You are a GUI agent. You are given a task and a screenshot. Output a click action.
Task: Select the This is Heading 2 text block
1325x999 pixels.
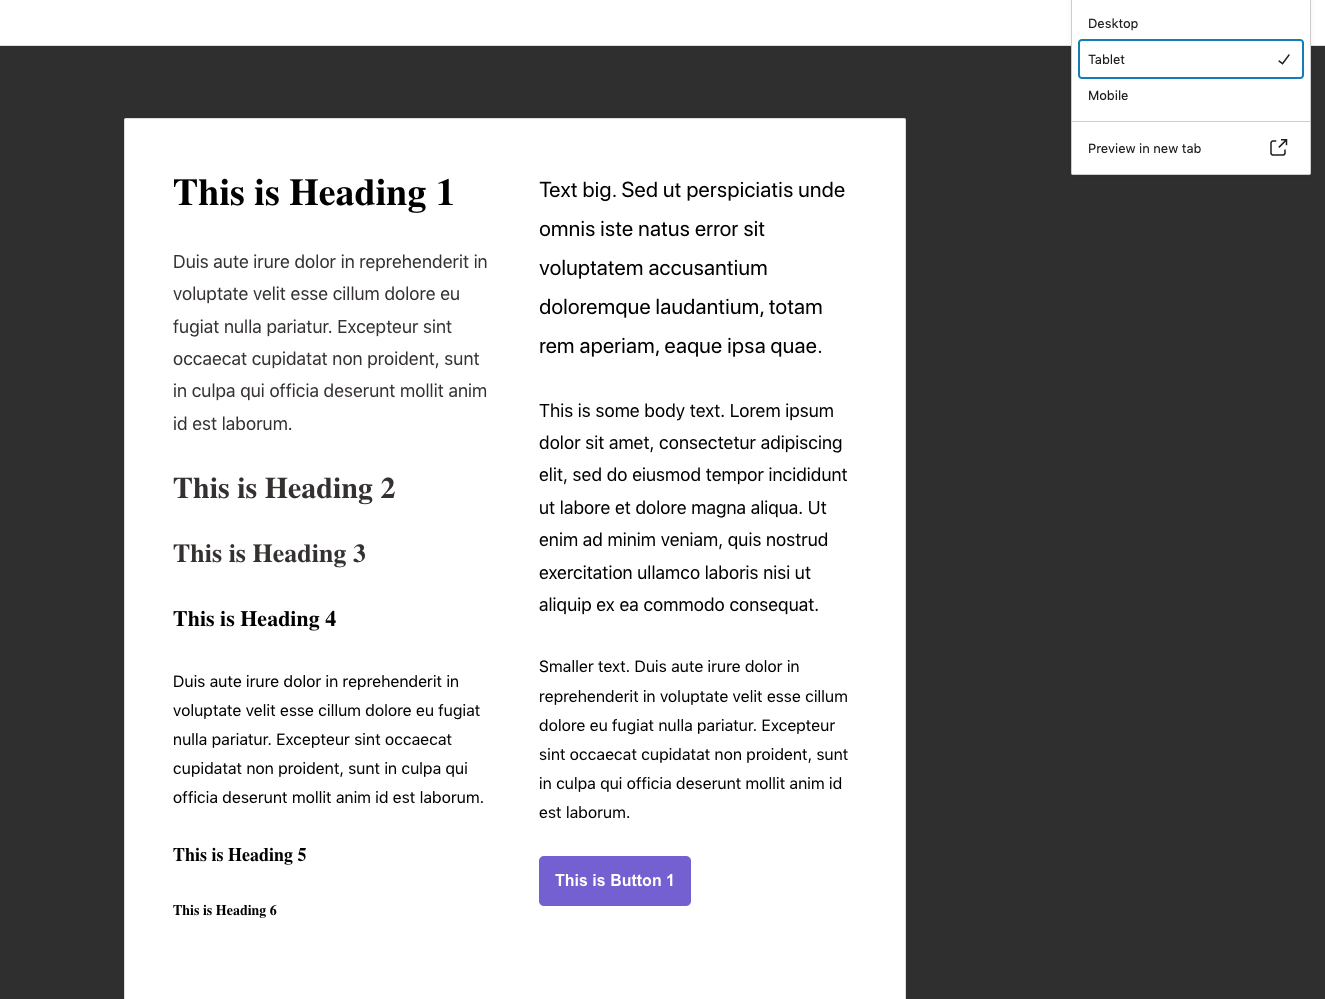click(x=284, y=488)
